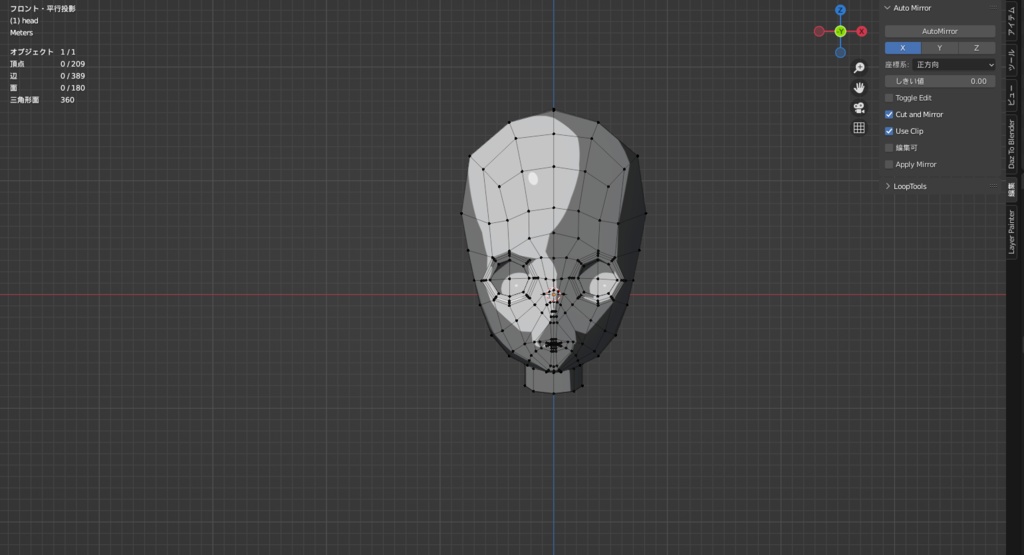Select the Z mirror axis
The width and height of the screenshot is (1024, 555).
tap(977, 48)
